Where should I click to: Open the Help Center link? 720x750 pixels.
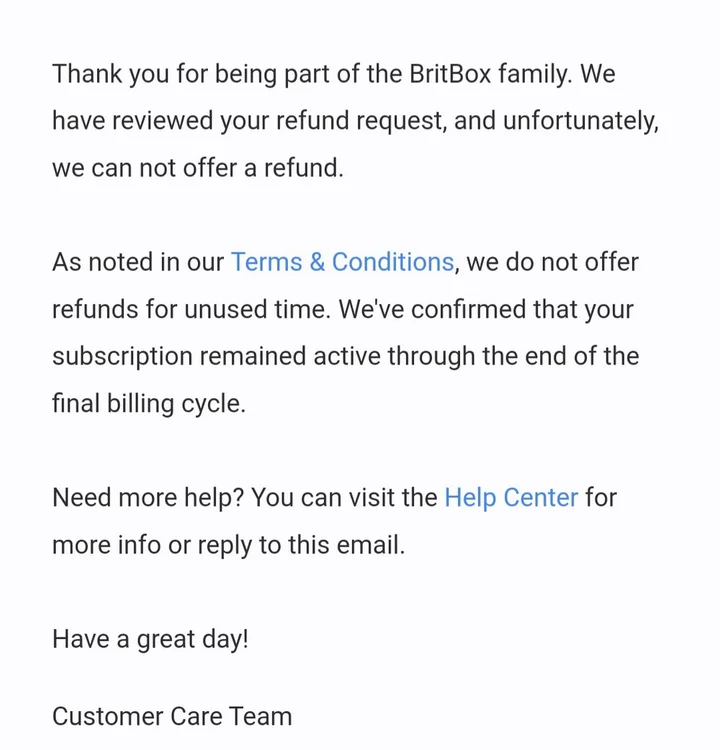click(x=510, y=498)
